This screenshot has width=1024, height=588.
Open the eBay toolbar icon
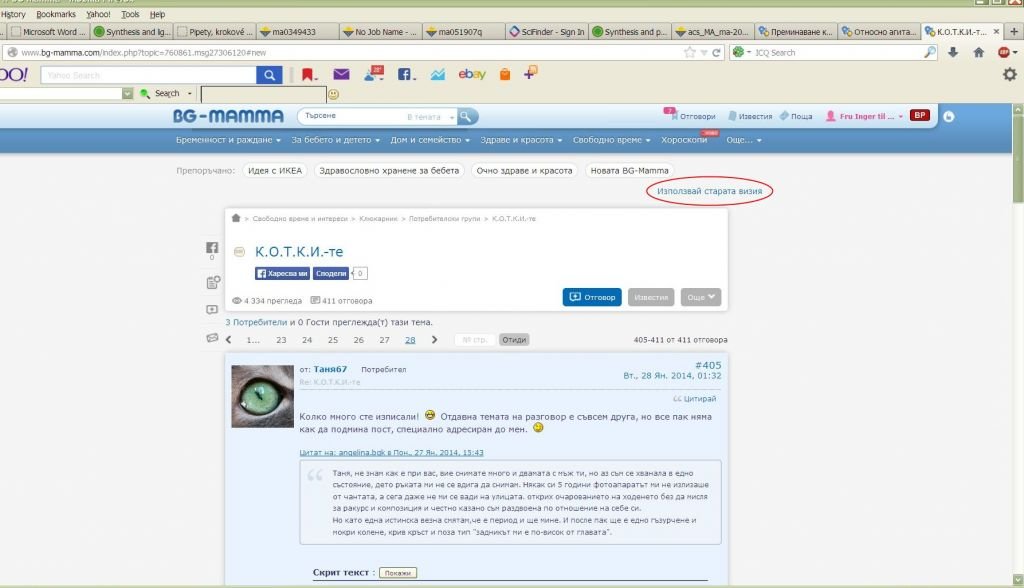tap(472, 74)
